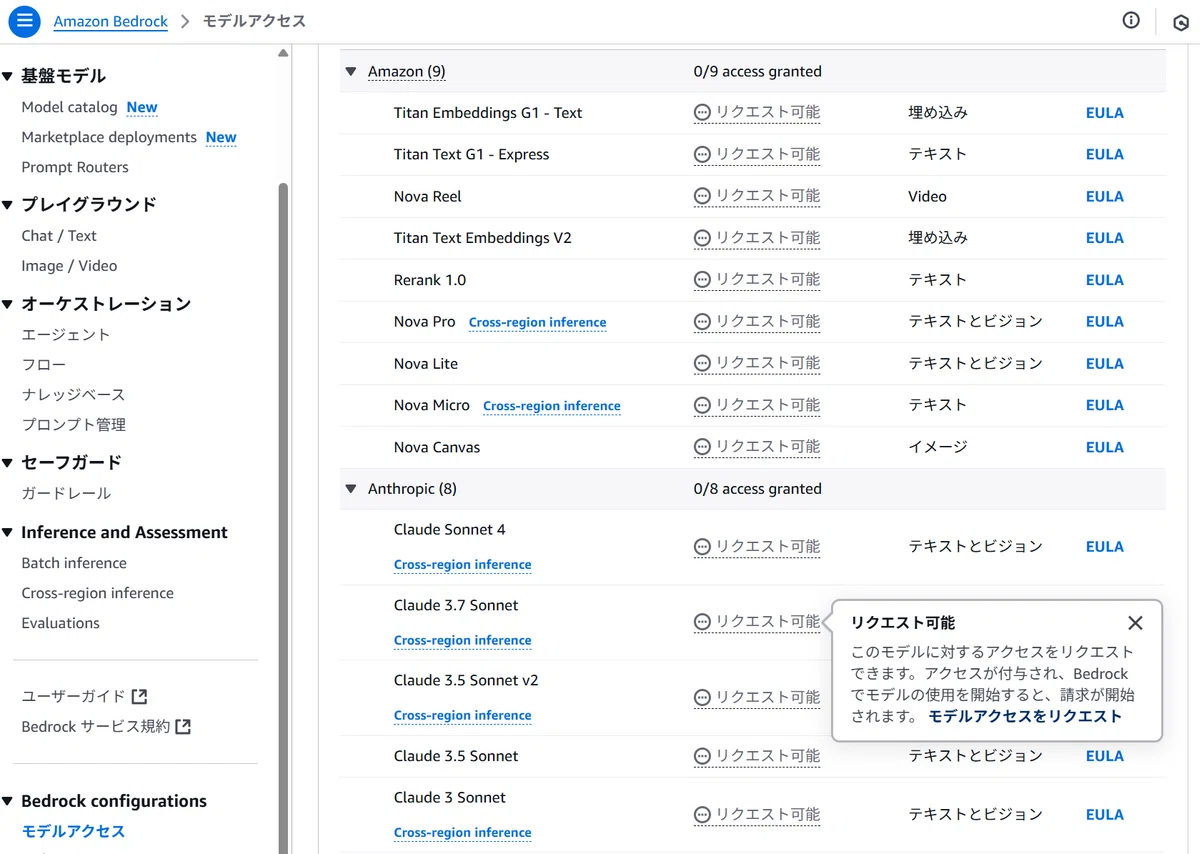Click リクエスト可能 status for Nova Reel
Screen dimensions: 1200x854
[757, 196]
